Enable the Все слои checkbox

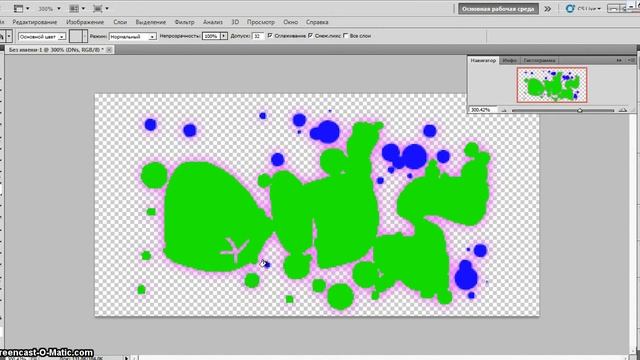pos(346,36)
